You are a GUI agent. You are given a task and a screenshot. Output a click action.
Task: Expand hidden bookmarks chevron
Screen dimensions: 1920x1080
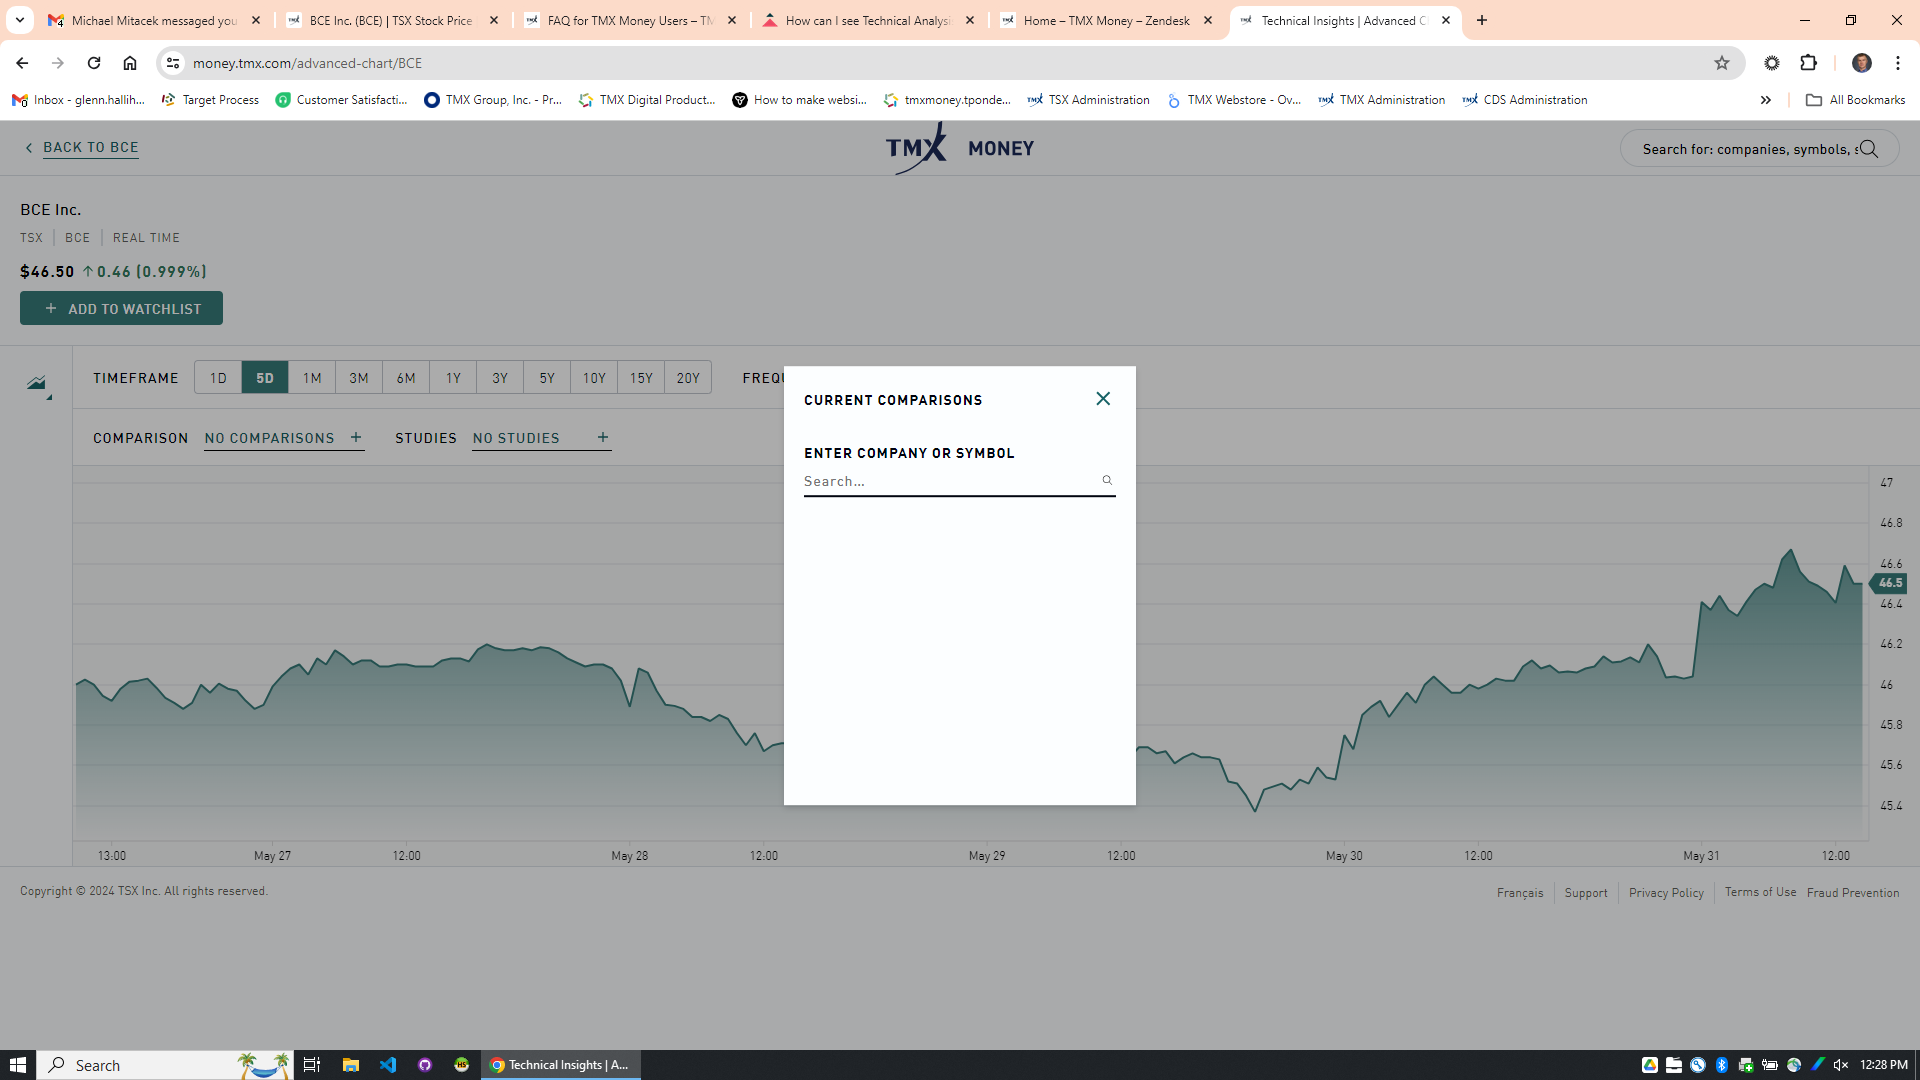tap(1765, 100)
